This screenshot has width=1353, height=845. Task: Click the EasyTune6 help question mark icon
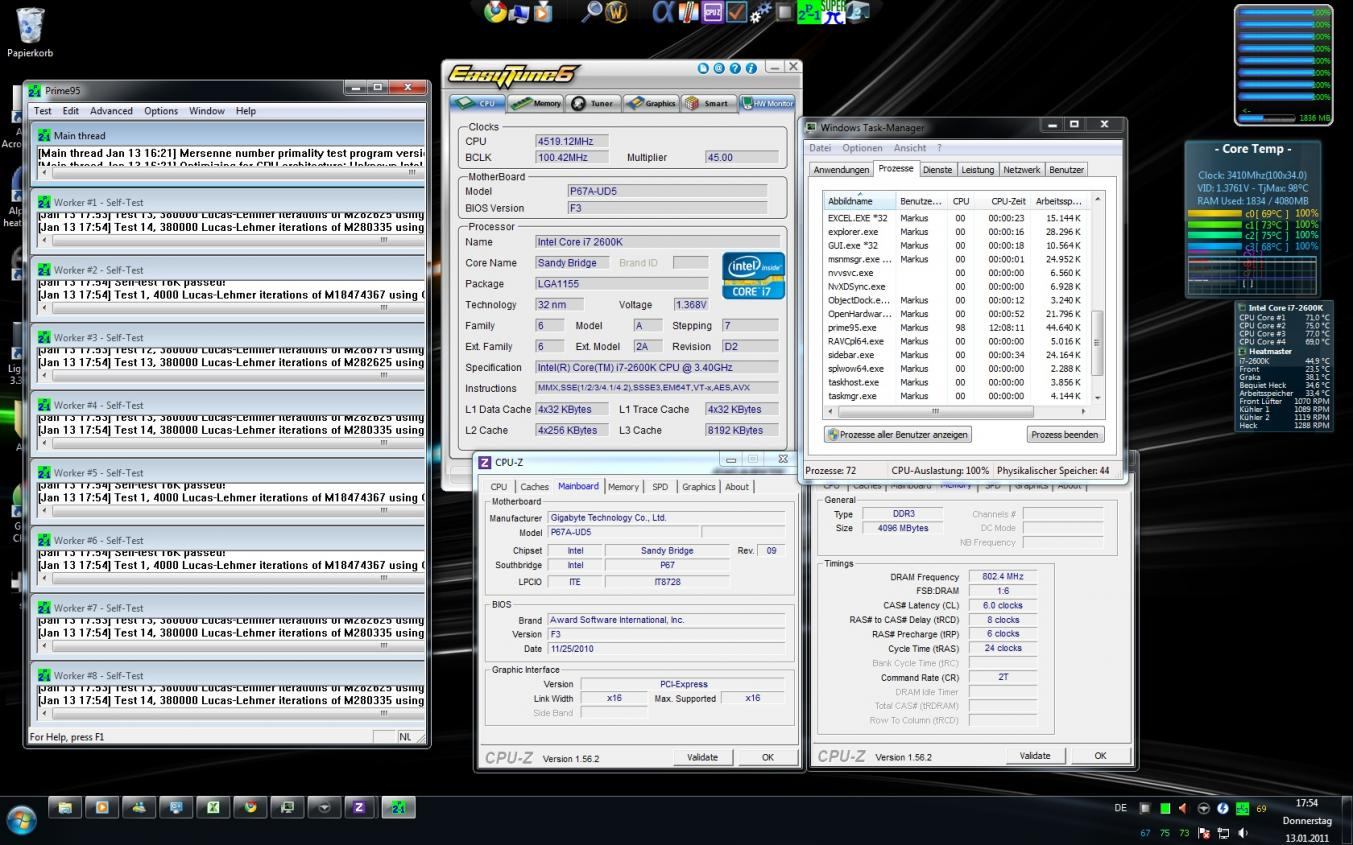(735, 68)
